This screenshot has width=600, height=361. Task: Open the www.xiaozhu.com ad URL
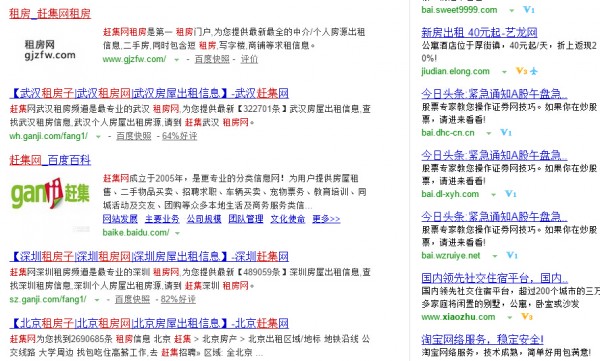pos(458,317)
